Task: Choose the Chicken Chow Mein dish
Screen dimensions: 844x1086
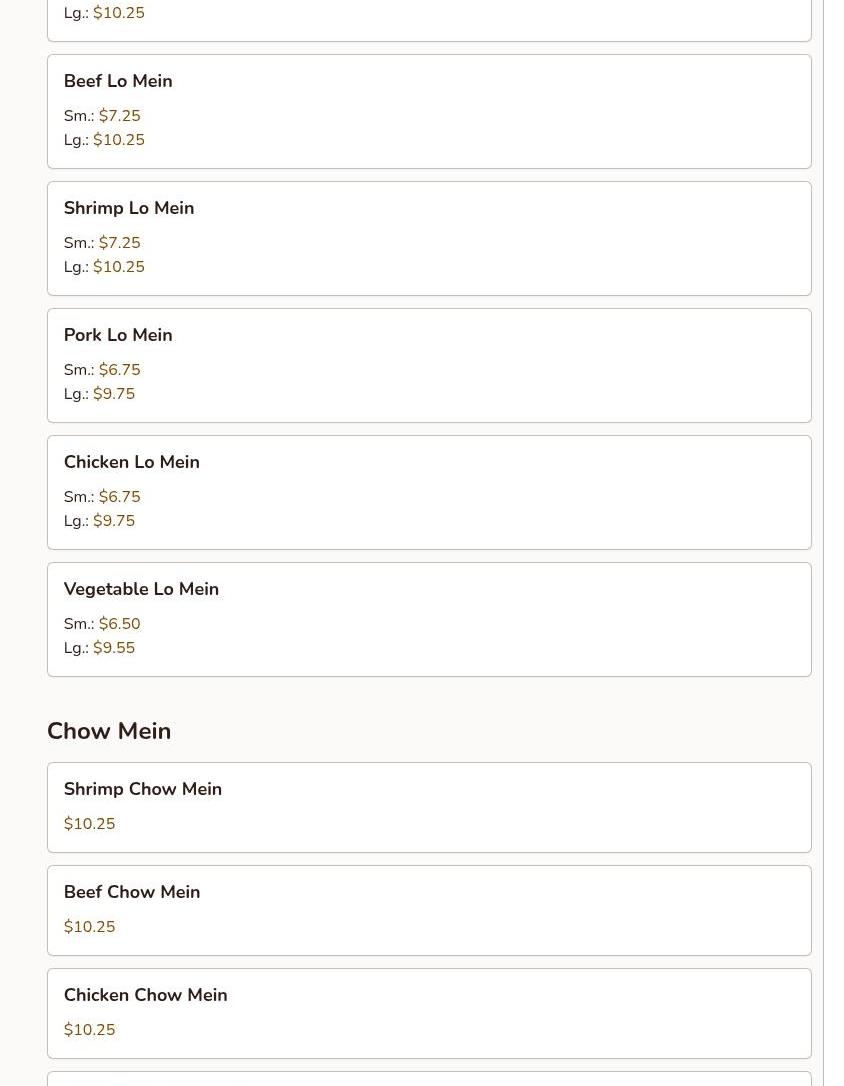Action: point(429,1013)
